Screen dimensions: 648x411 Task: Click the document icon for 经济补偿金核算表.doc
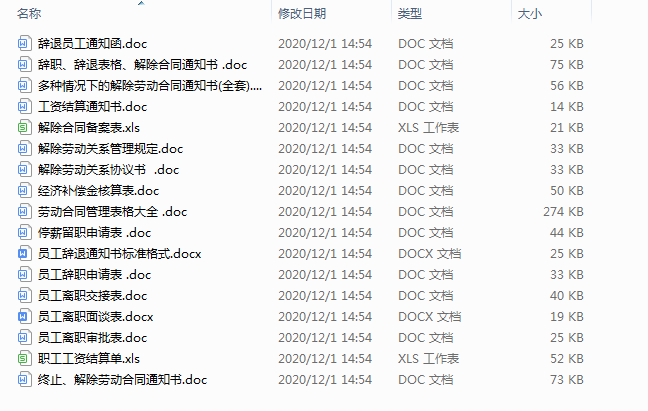pyautogui.click(x=24, y=190)
